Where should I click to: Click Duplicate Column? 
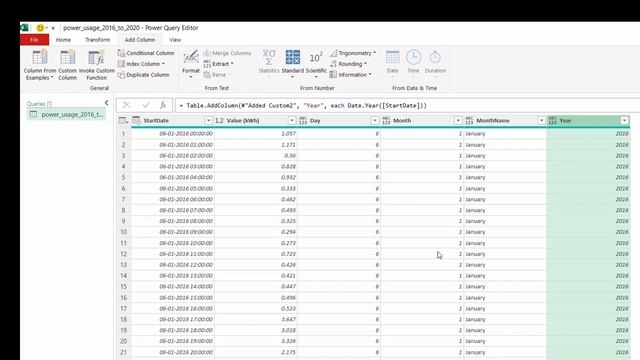point(143,75)
